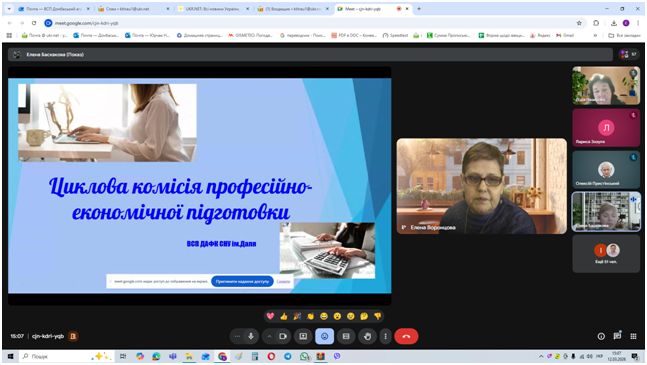Open Chrome tab search dropdown arrow
Screen dimensions: 647x365
[9, 9]
